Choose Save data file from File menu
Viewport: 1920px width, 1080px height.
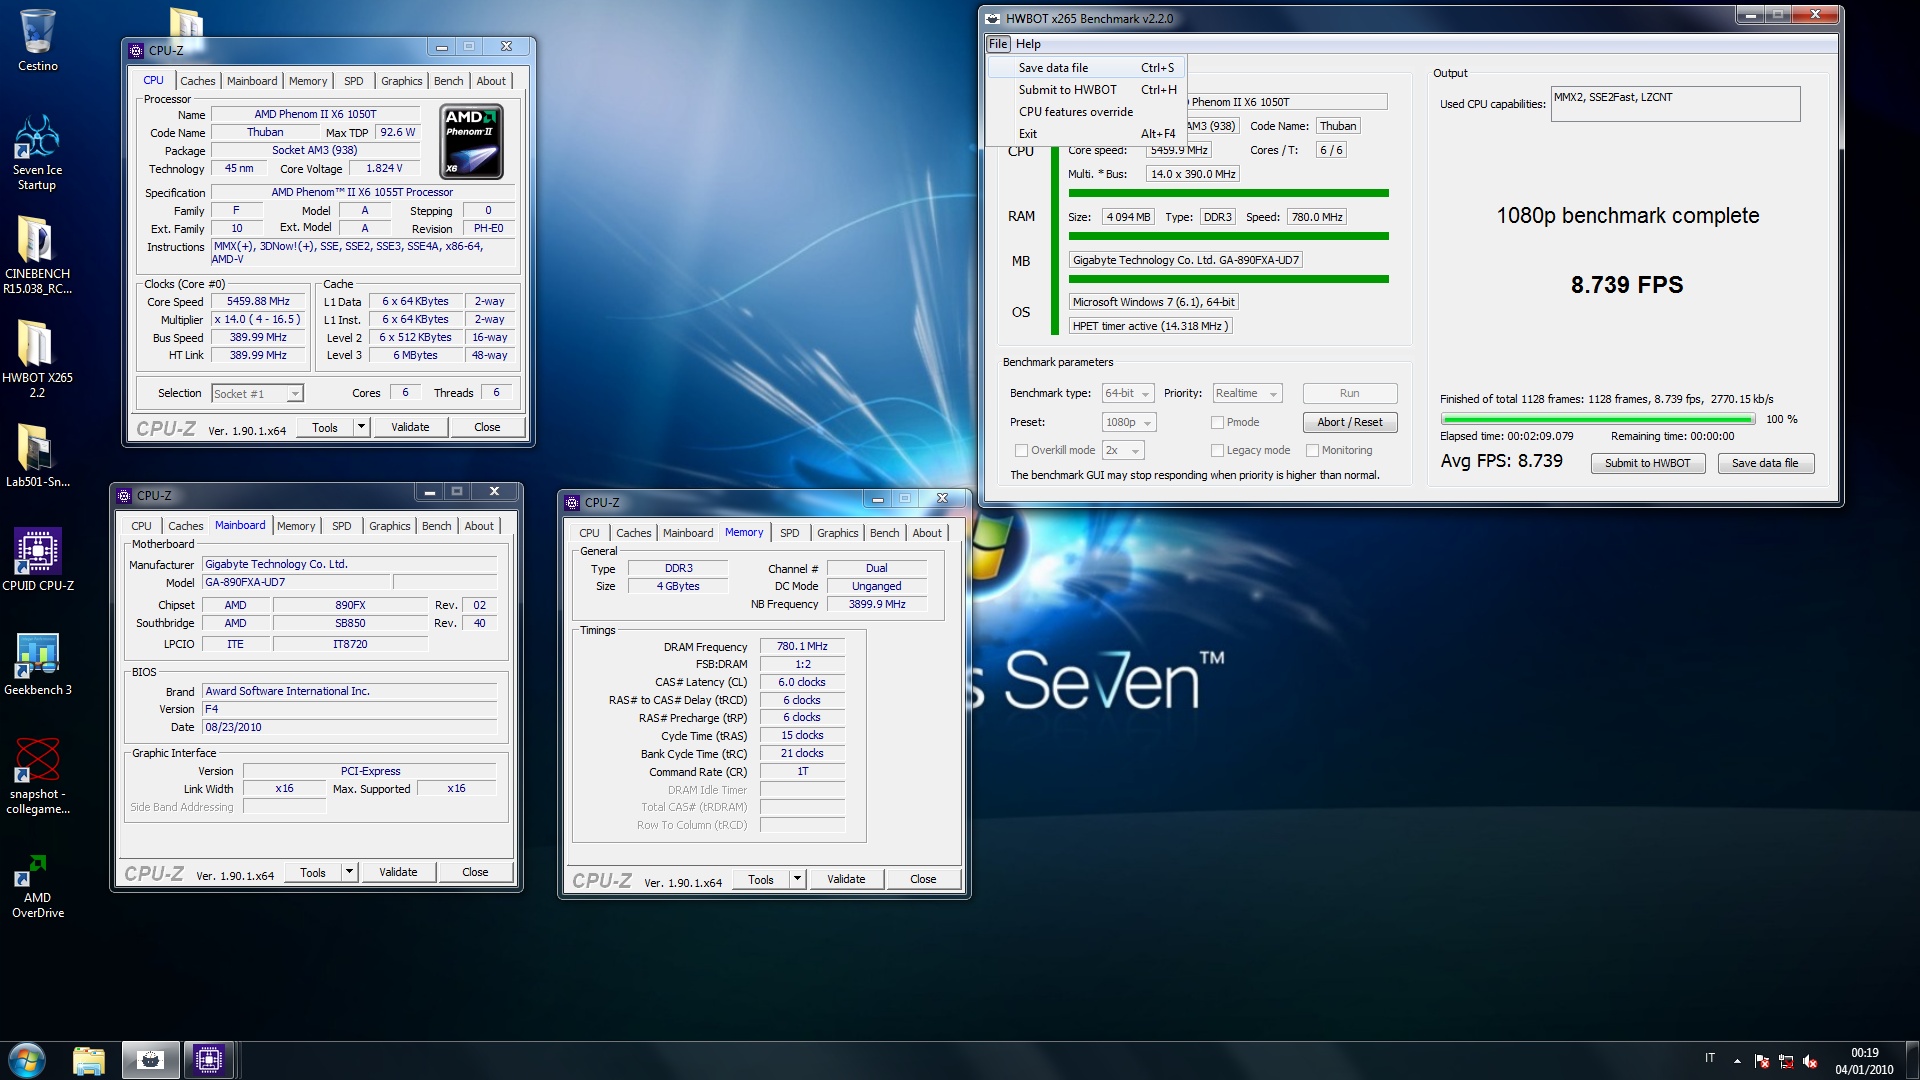[1086, 68]
